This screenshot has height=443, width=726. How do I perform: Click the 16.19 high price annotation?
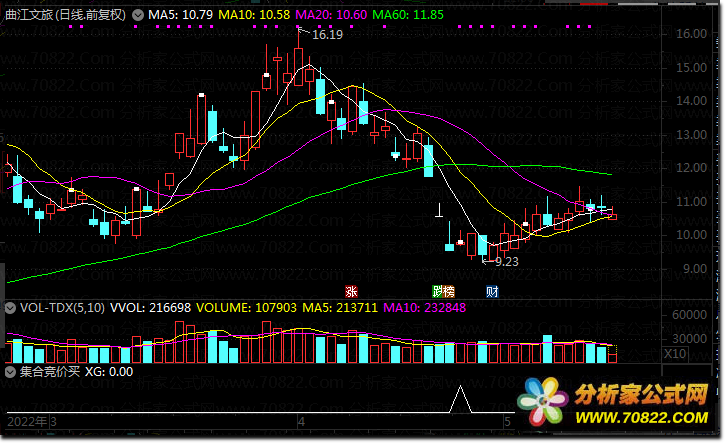tap(327, 35)
